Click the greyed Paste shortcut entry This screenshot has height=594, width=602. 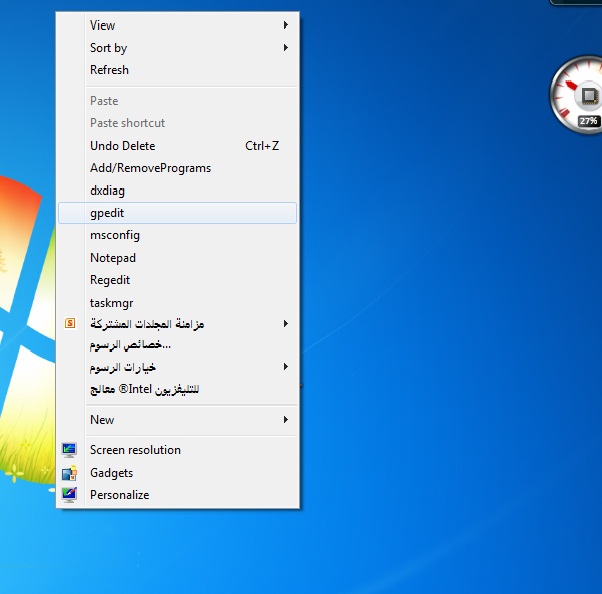177,123
